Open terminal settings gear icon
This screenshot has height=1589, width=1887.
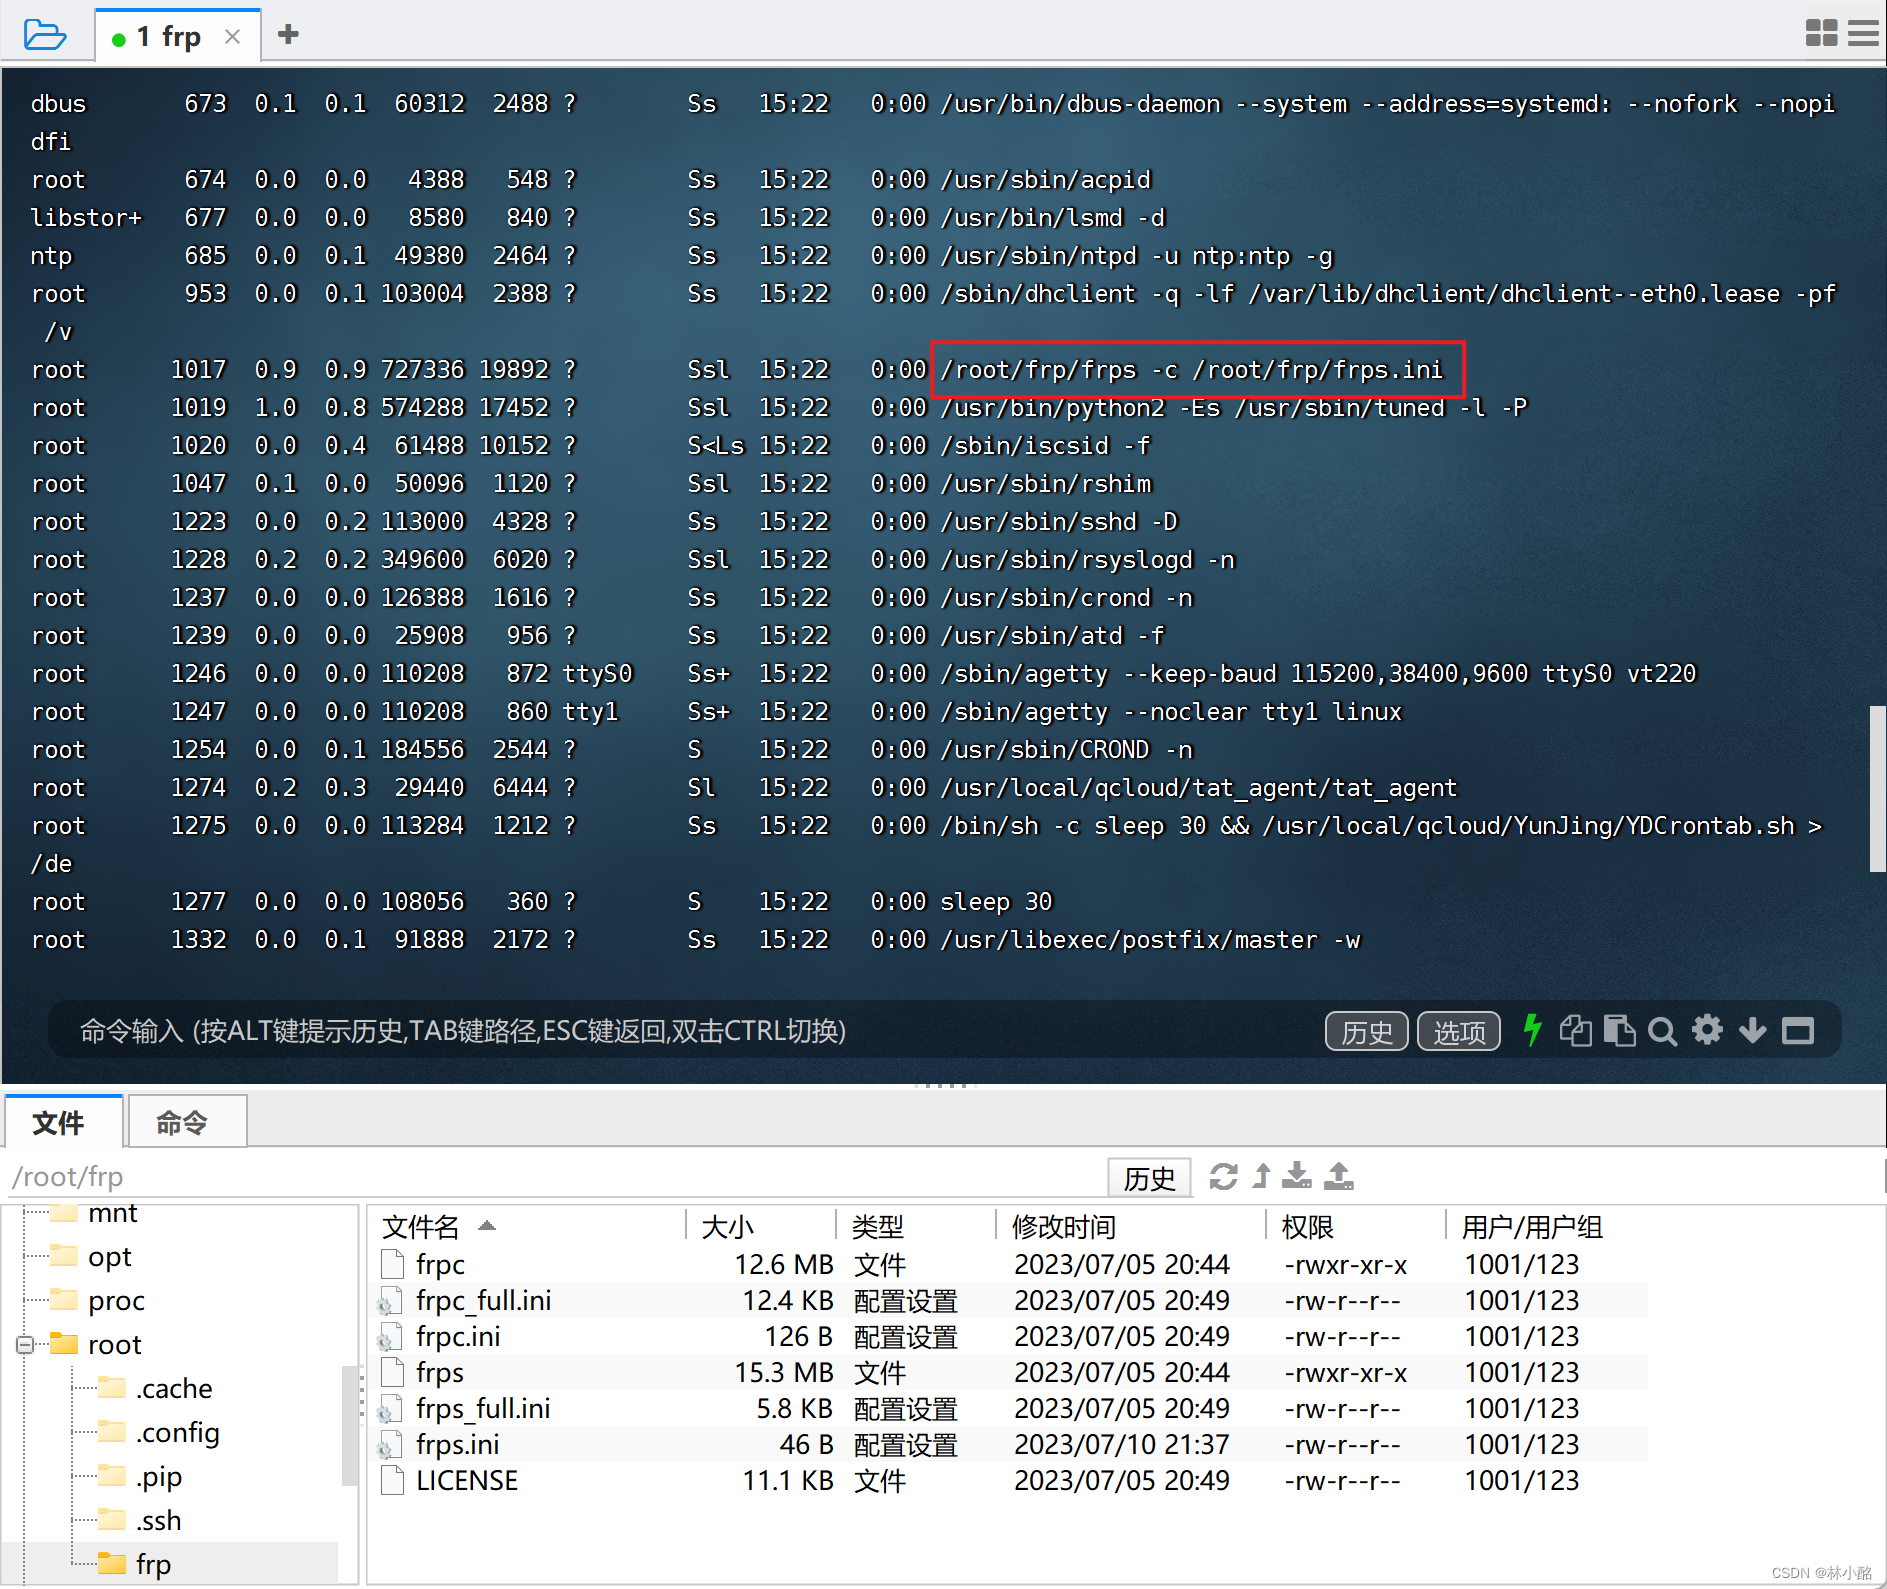point(1707,1030)
